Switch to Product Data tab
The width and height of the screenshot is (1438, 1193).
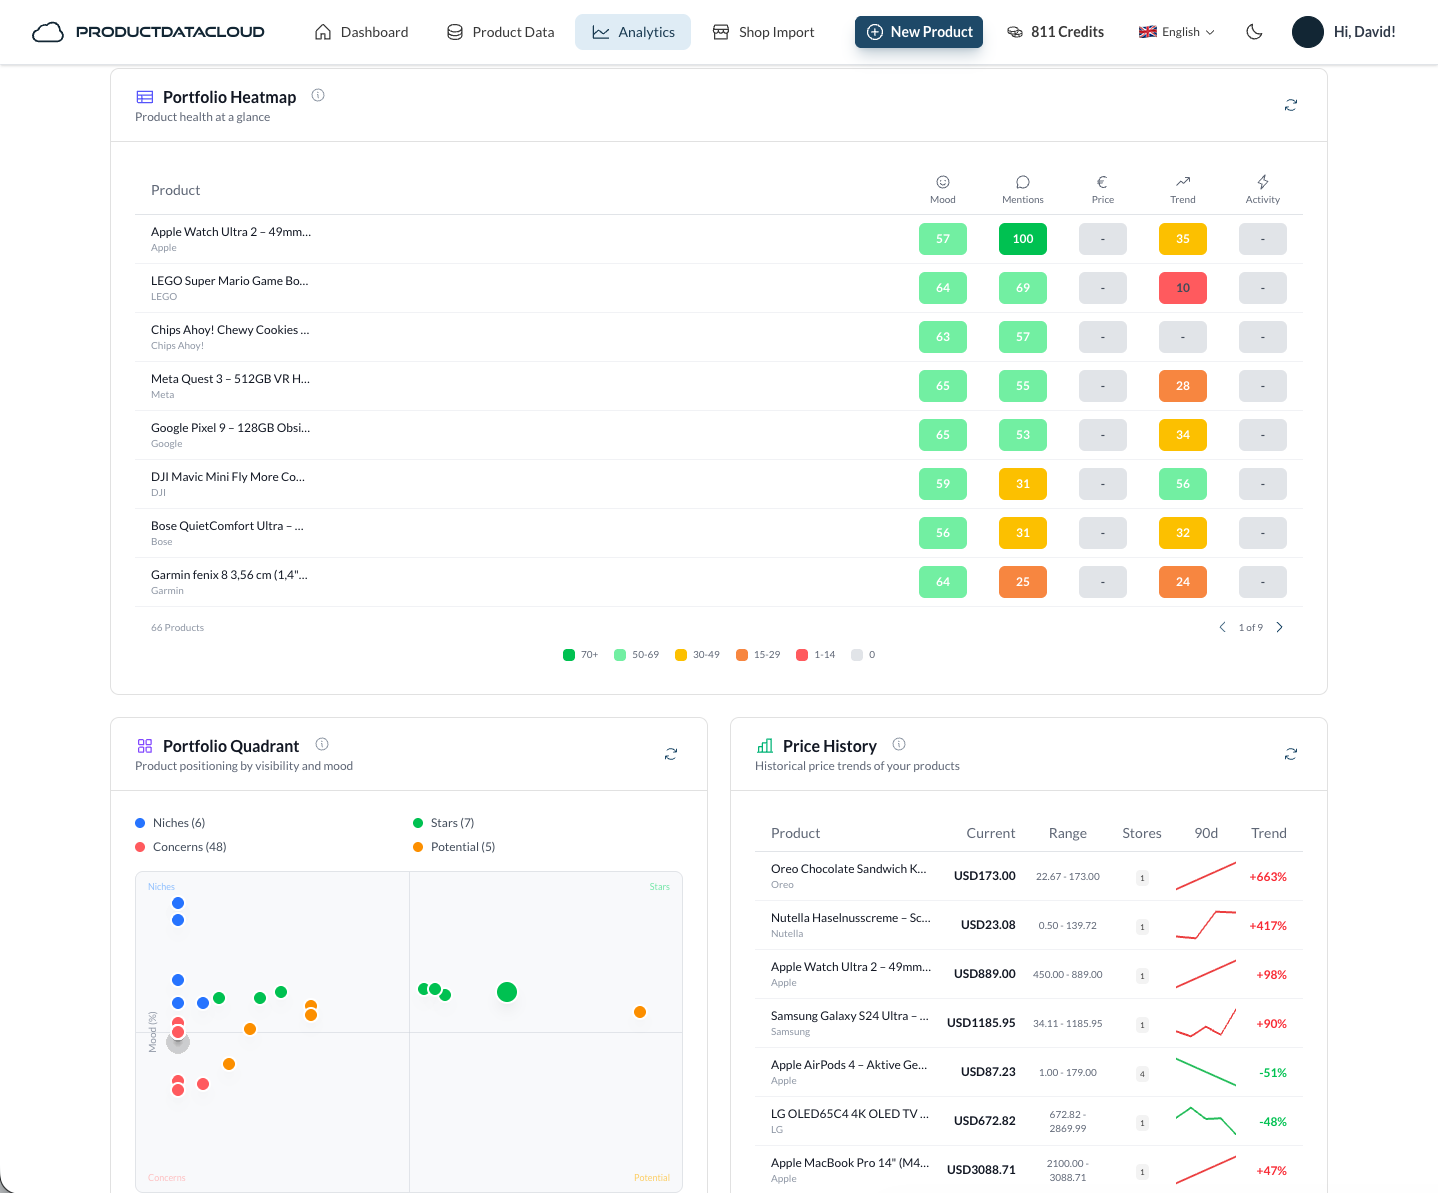[500, 32]
